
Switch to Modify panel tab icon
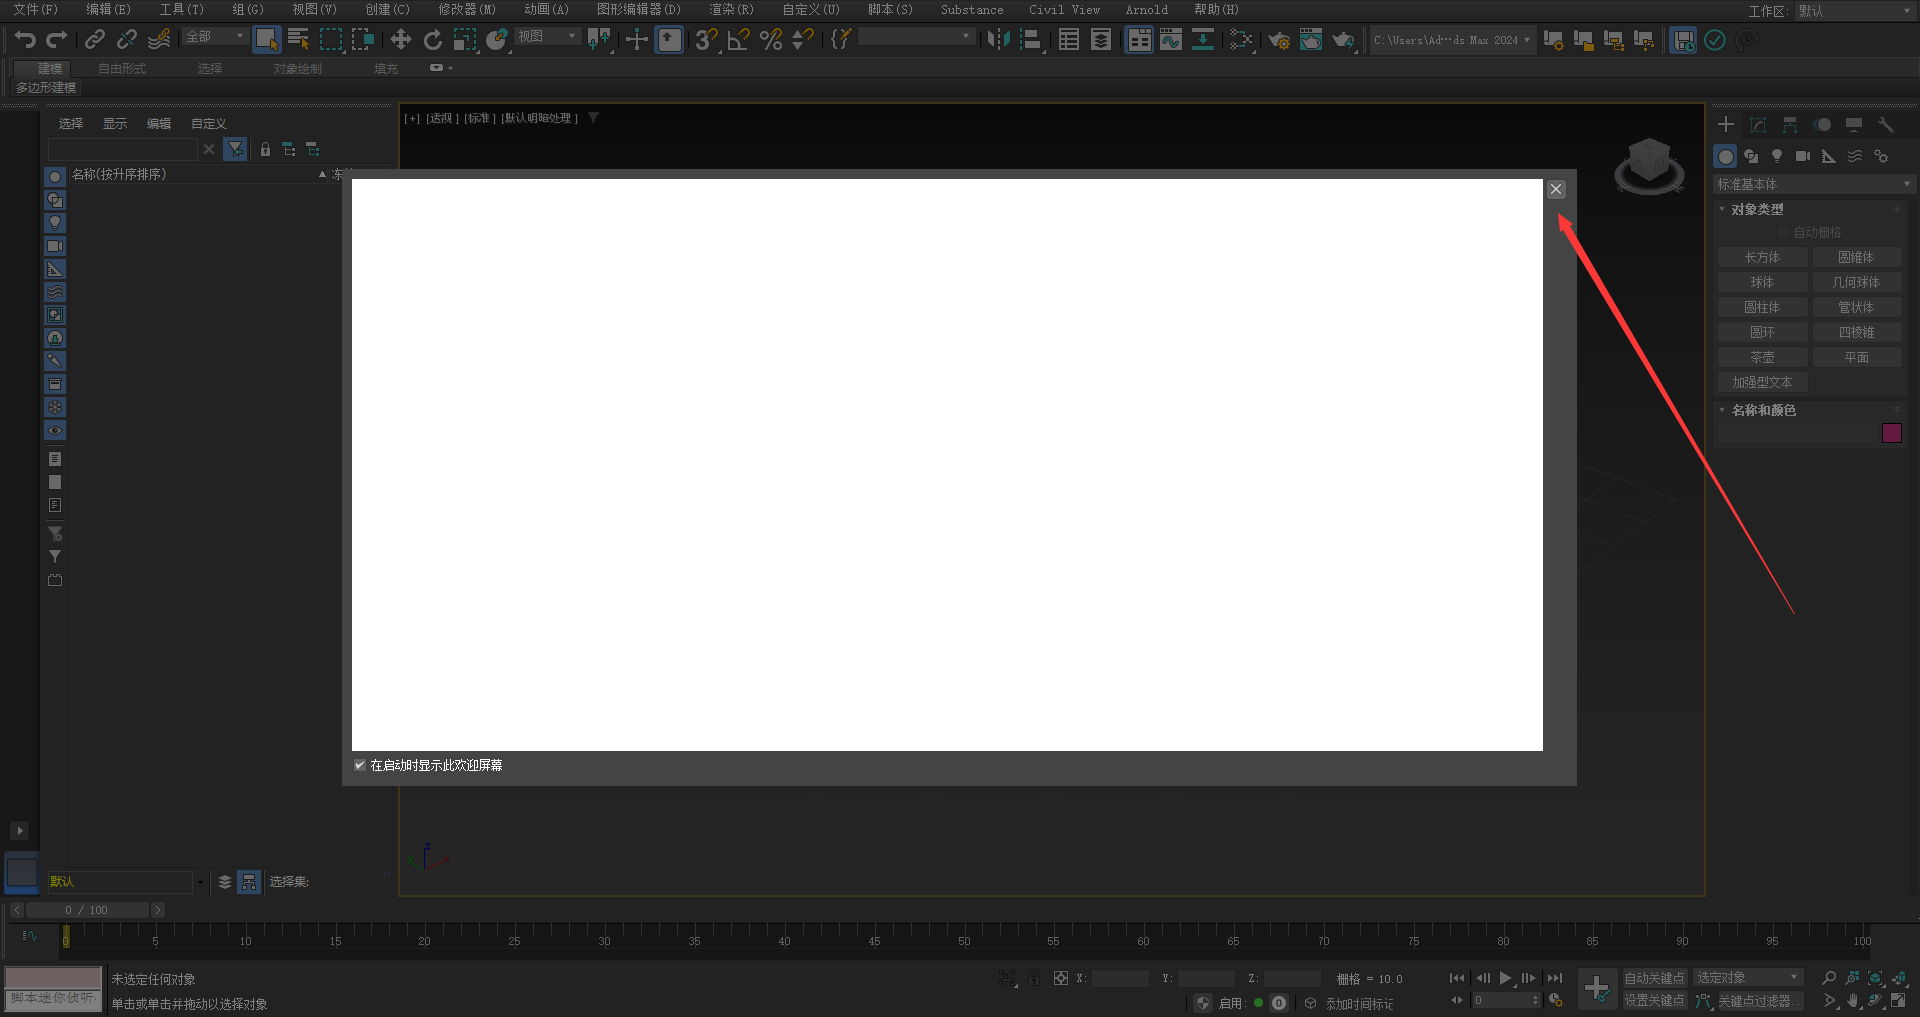pos(1758,125)
